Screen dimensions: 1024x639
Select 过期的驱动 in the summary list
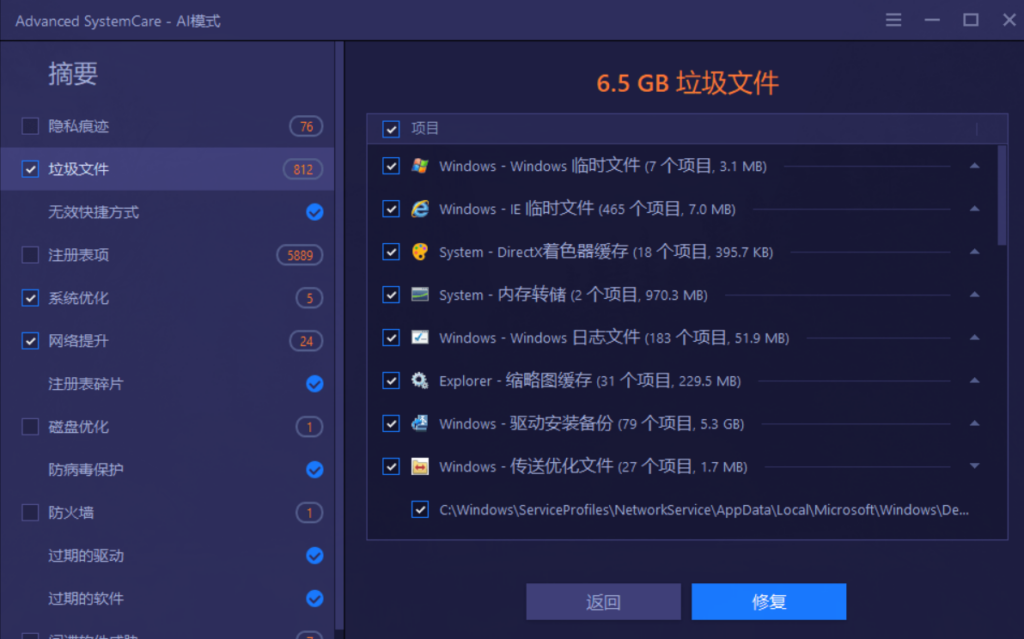pyautogui.click(x=86, y=556)
